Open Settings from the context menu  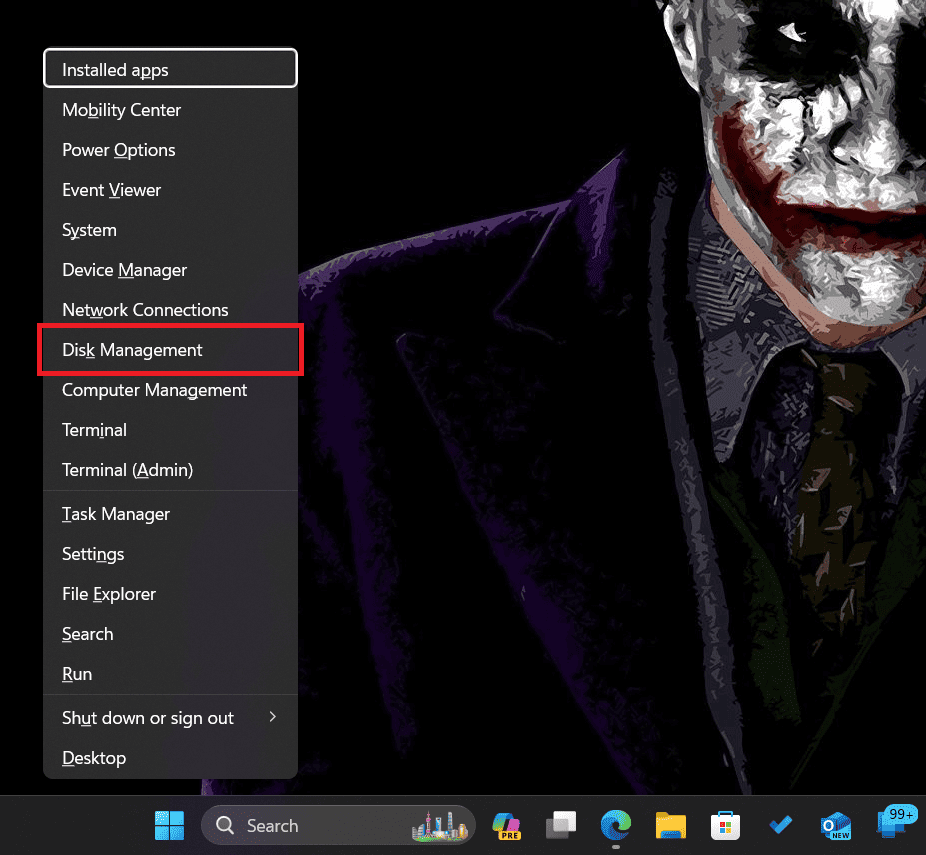(x=92, y=554)
